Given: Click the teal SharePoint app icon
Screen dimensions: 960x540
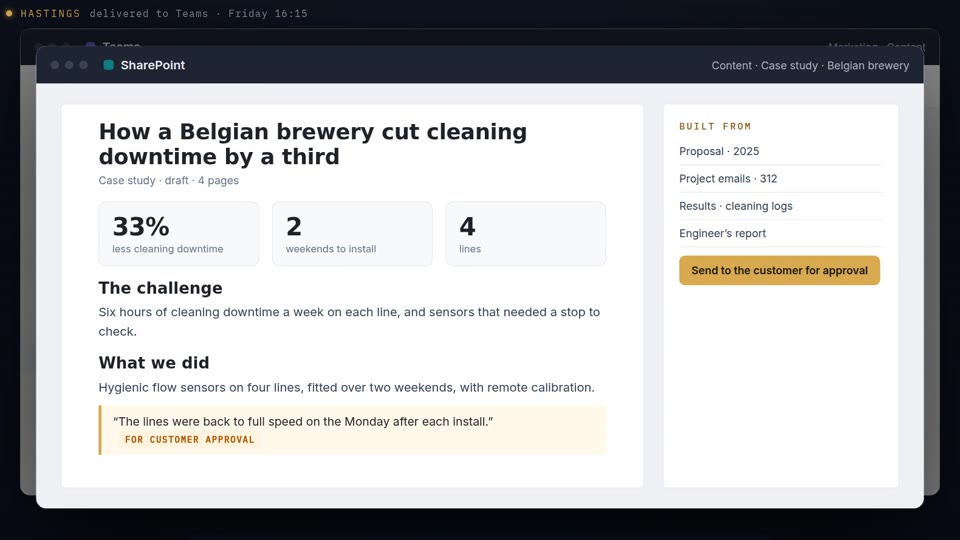Looking at the screenshot, I should [x=108, y=65].
